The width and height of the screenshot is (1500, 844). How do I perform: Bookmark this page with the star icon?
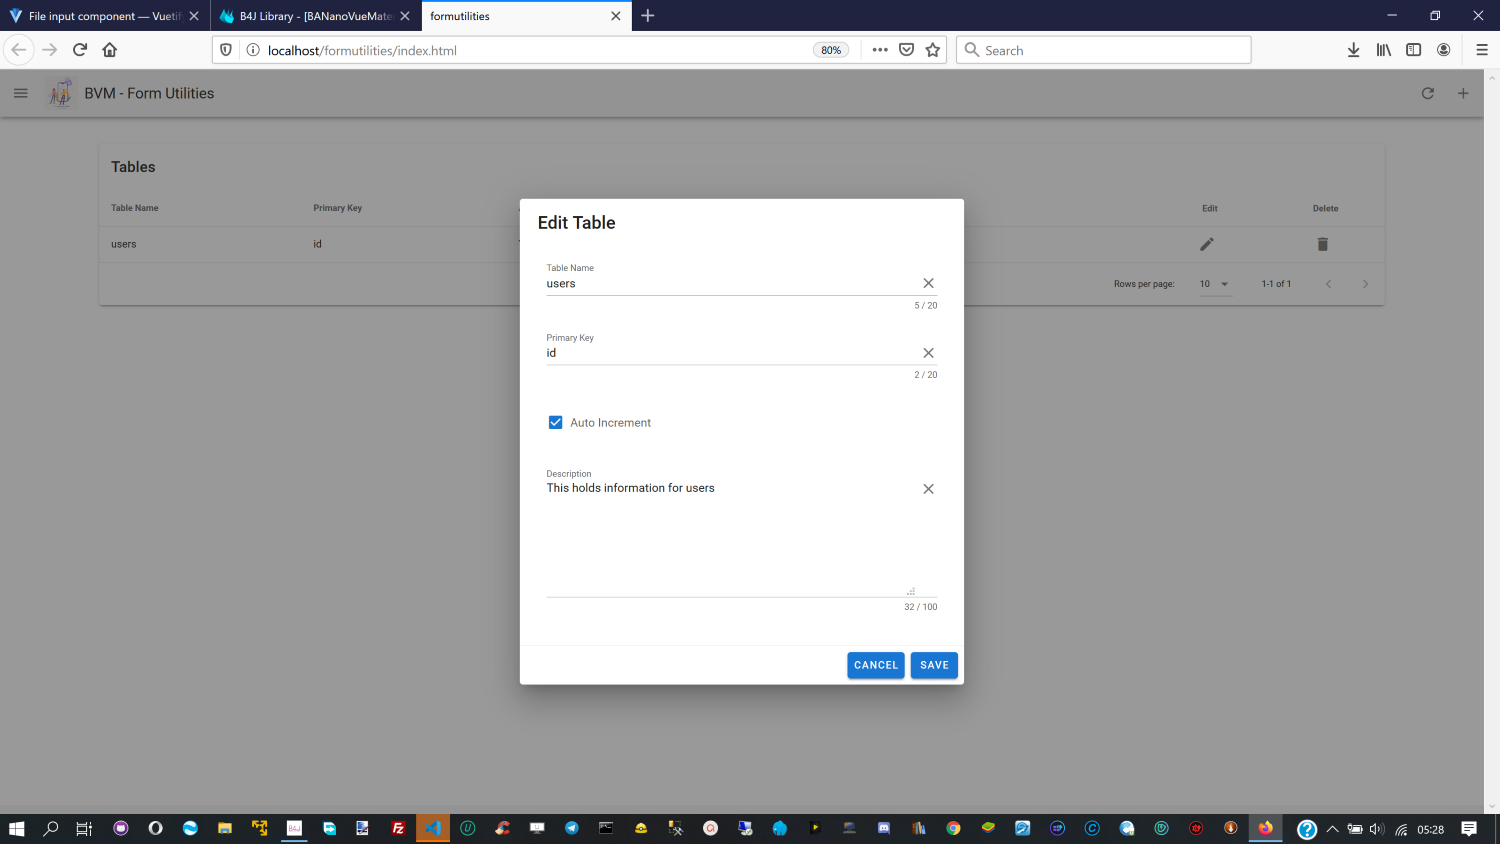tap(933, 50)
